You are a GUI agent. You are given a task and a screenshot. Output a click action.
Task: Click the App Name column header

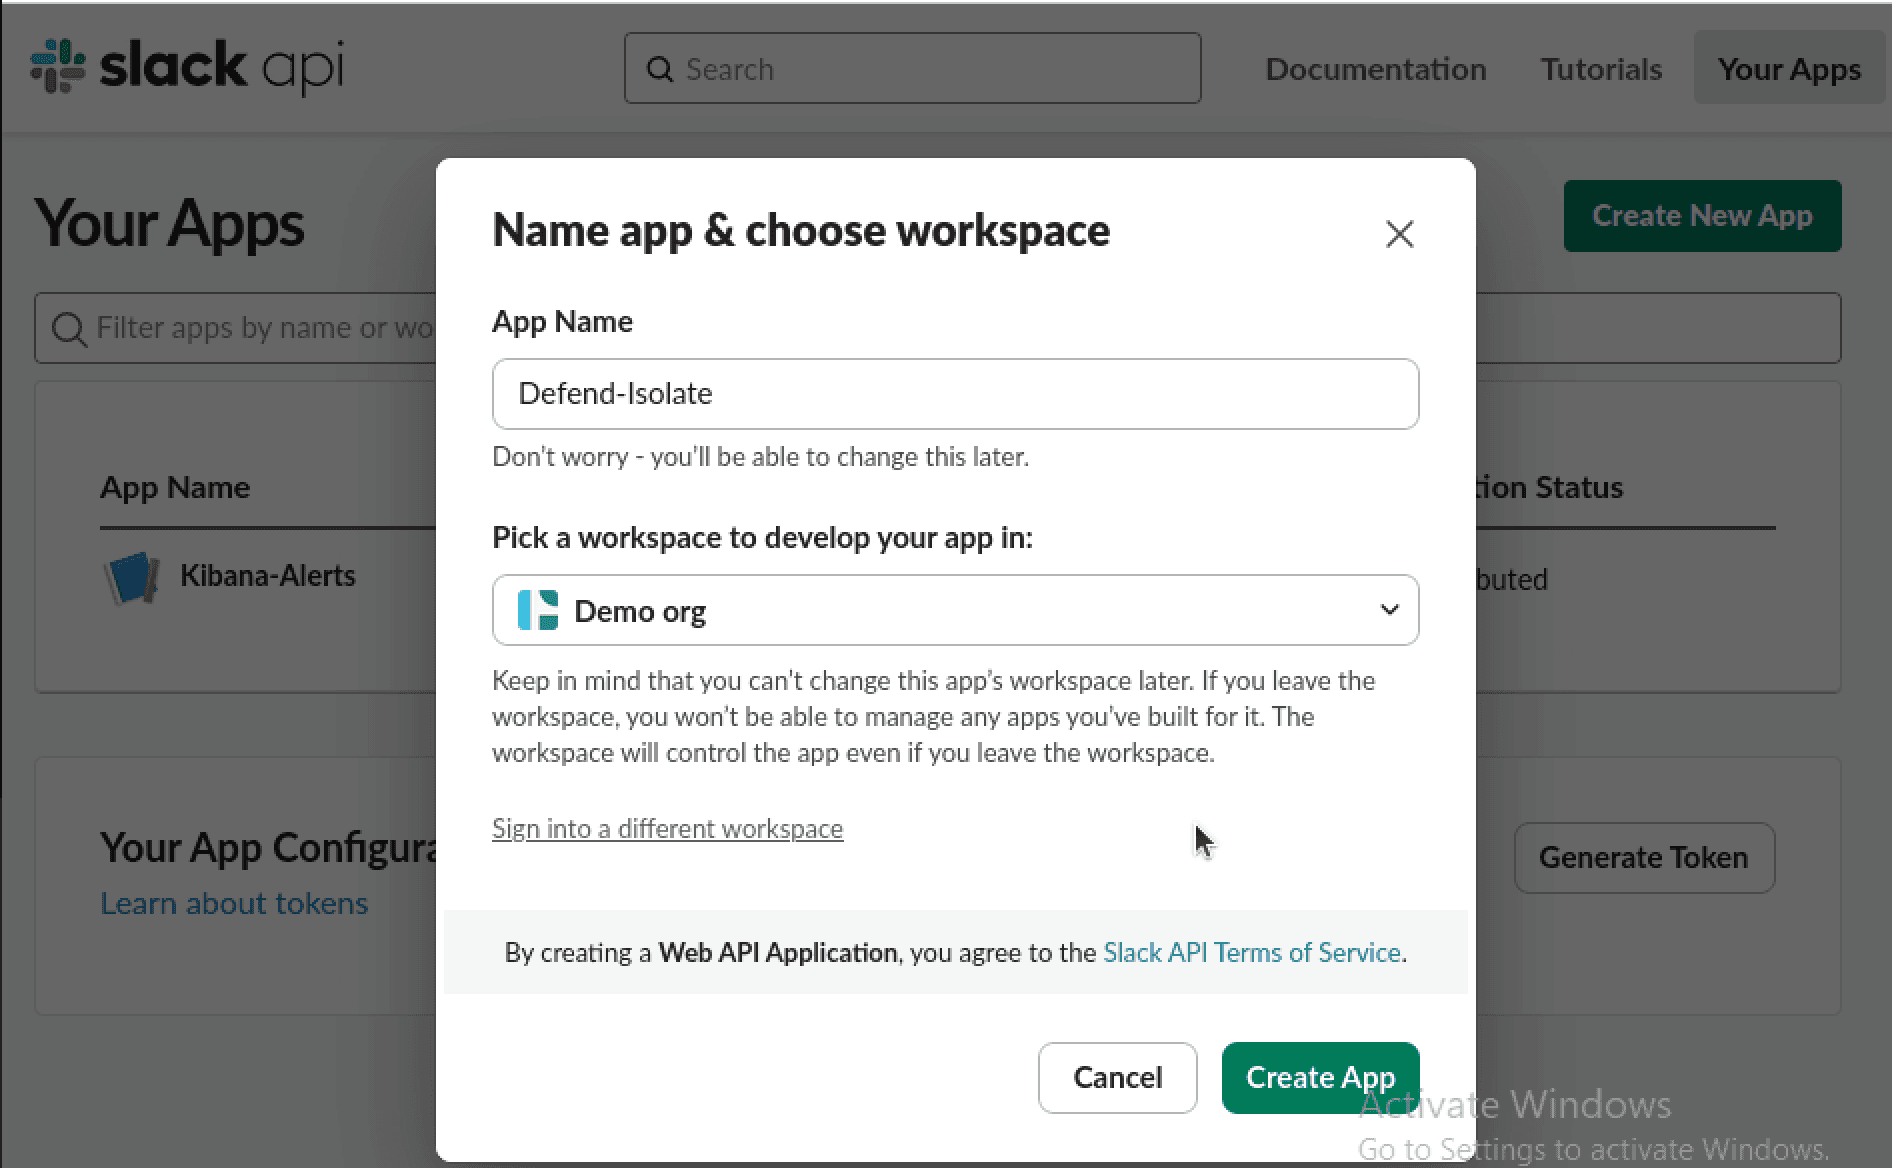175,487
